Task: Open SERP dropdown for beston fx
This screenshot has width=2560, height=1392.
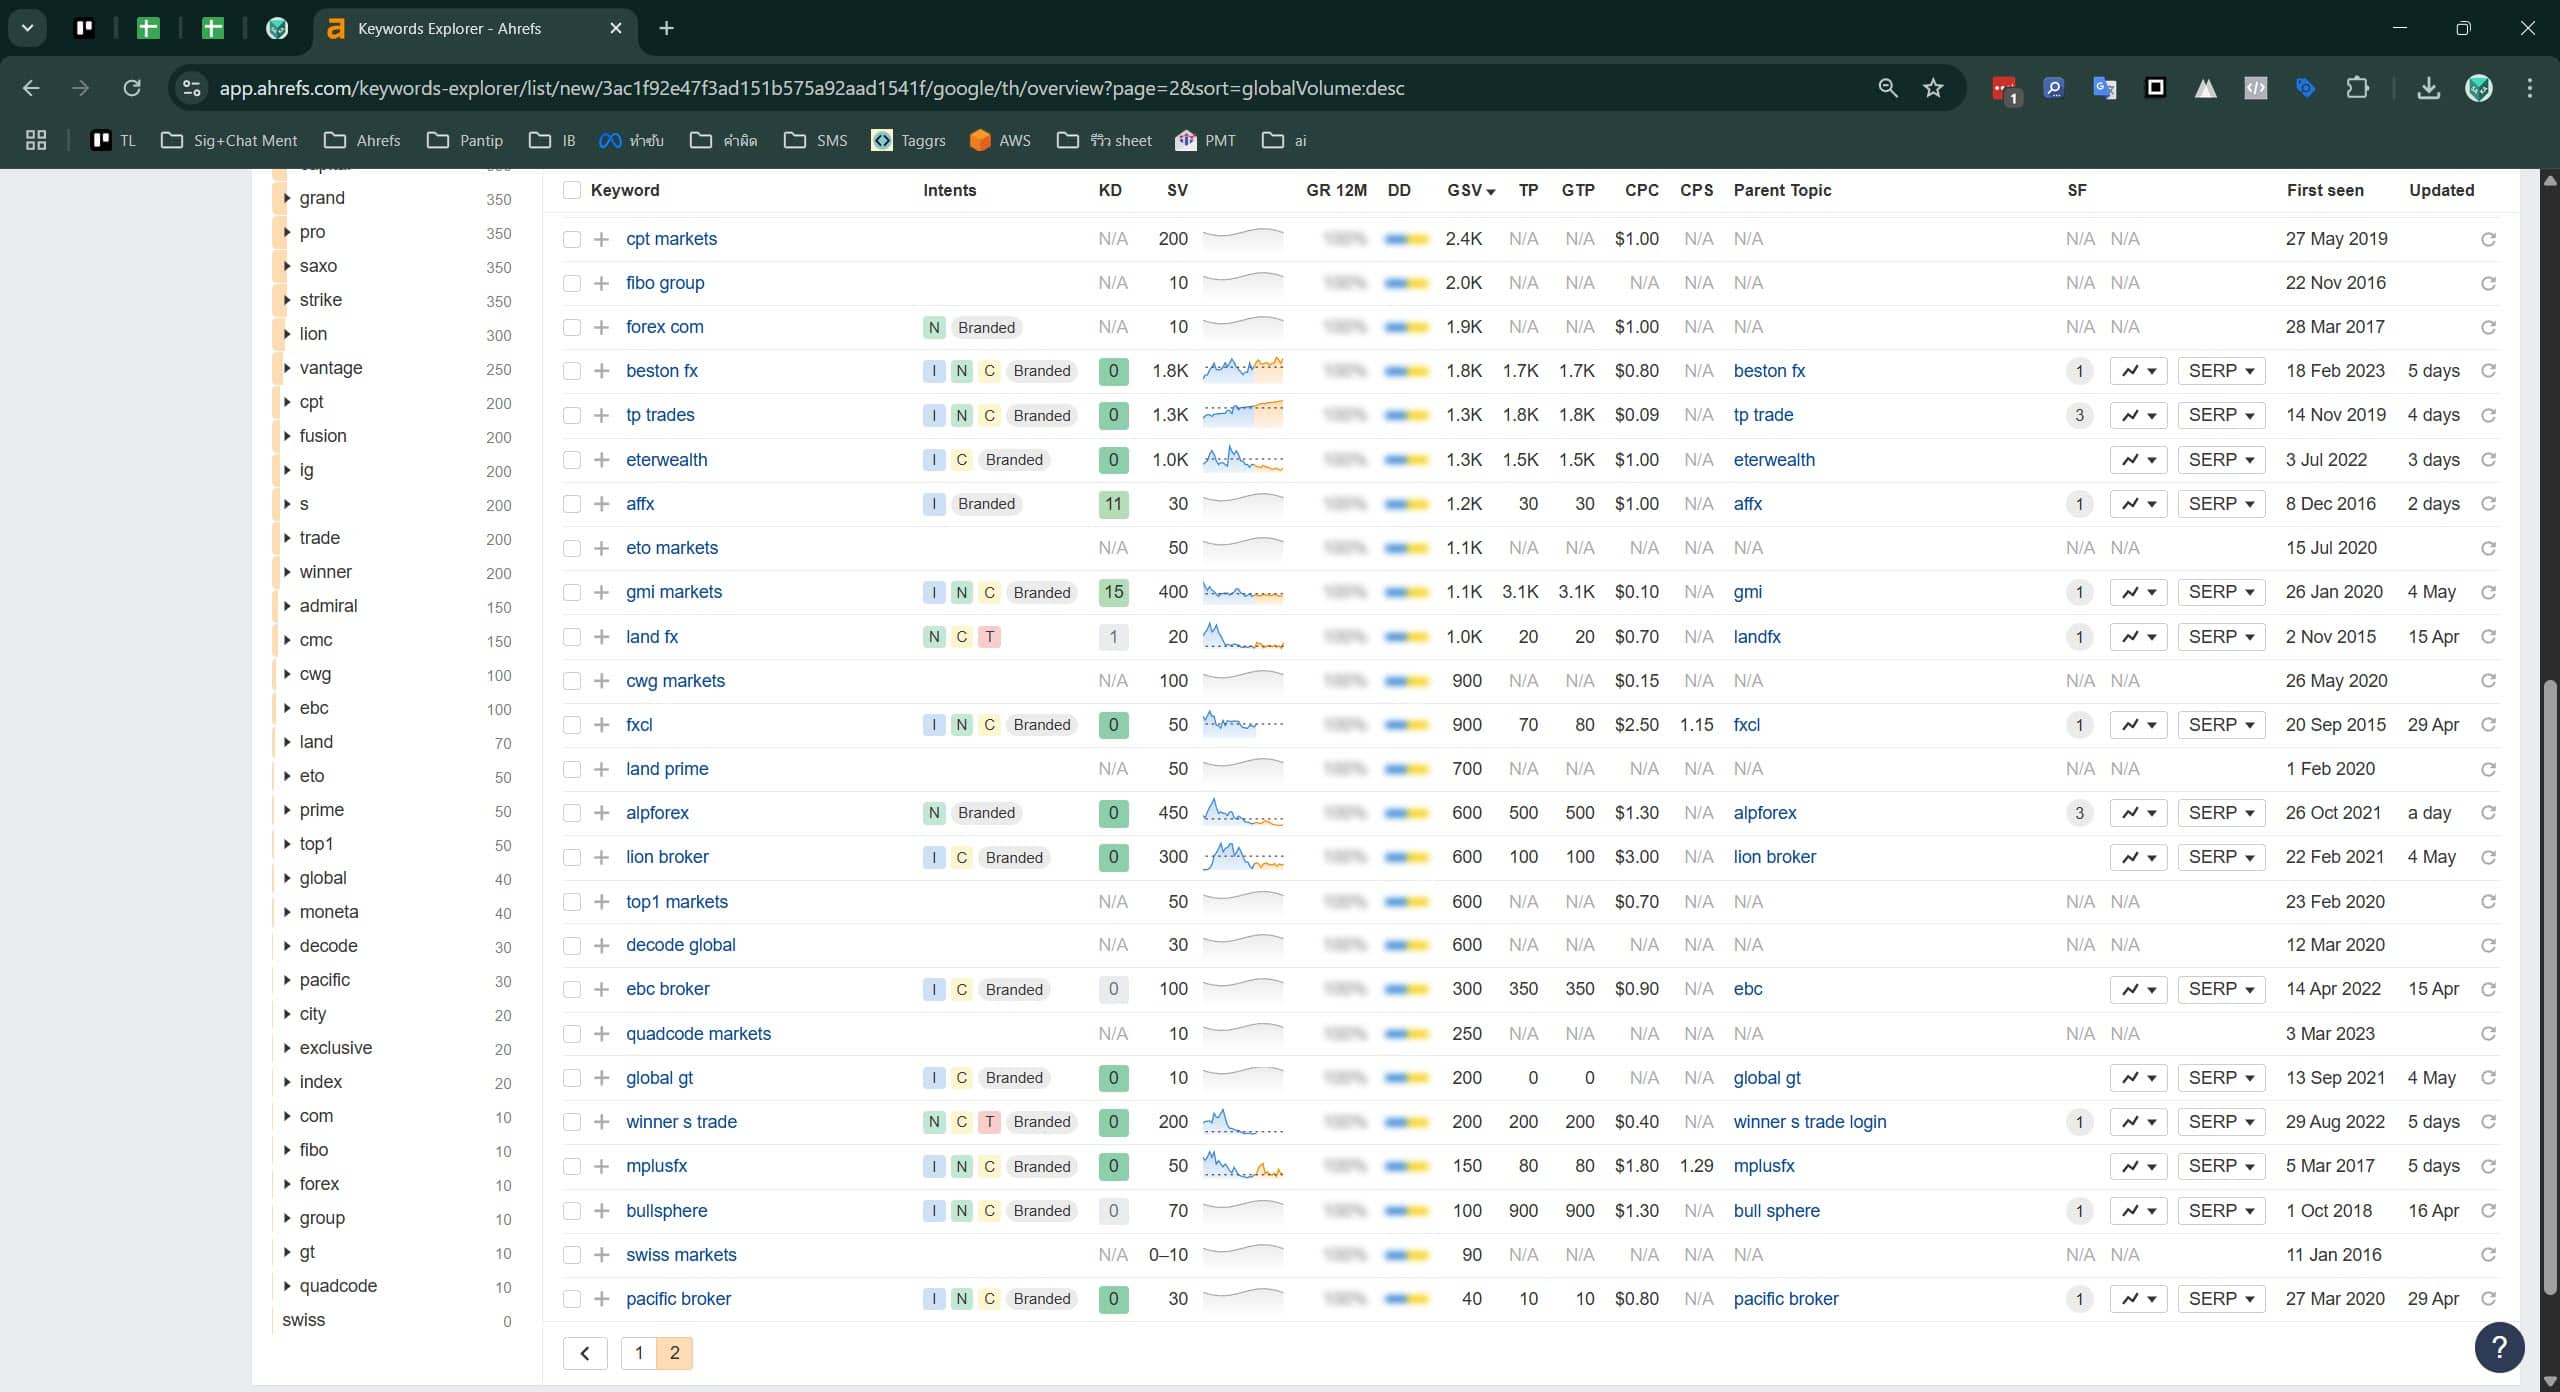Action: [x=2221, y=371]
